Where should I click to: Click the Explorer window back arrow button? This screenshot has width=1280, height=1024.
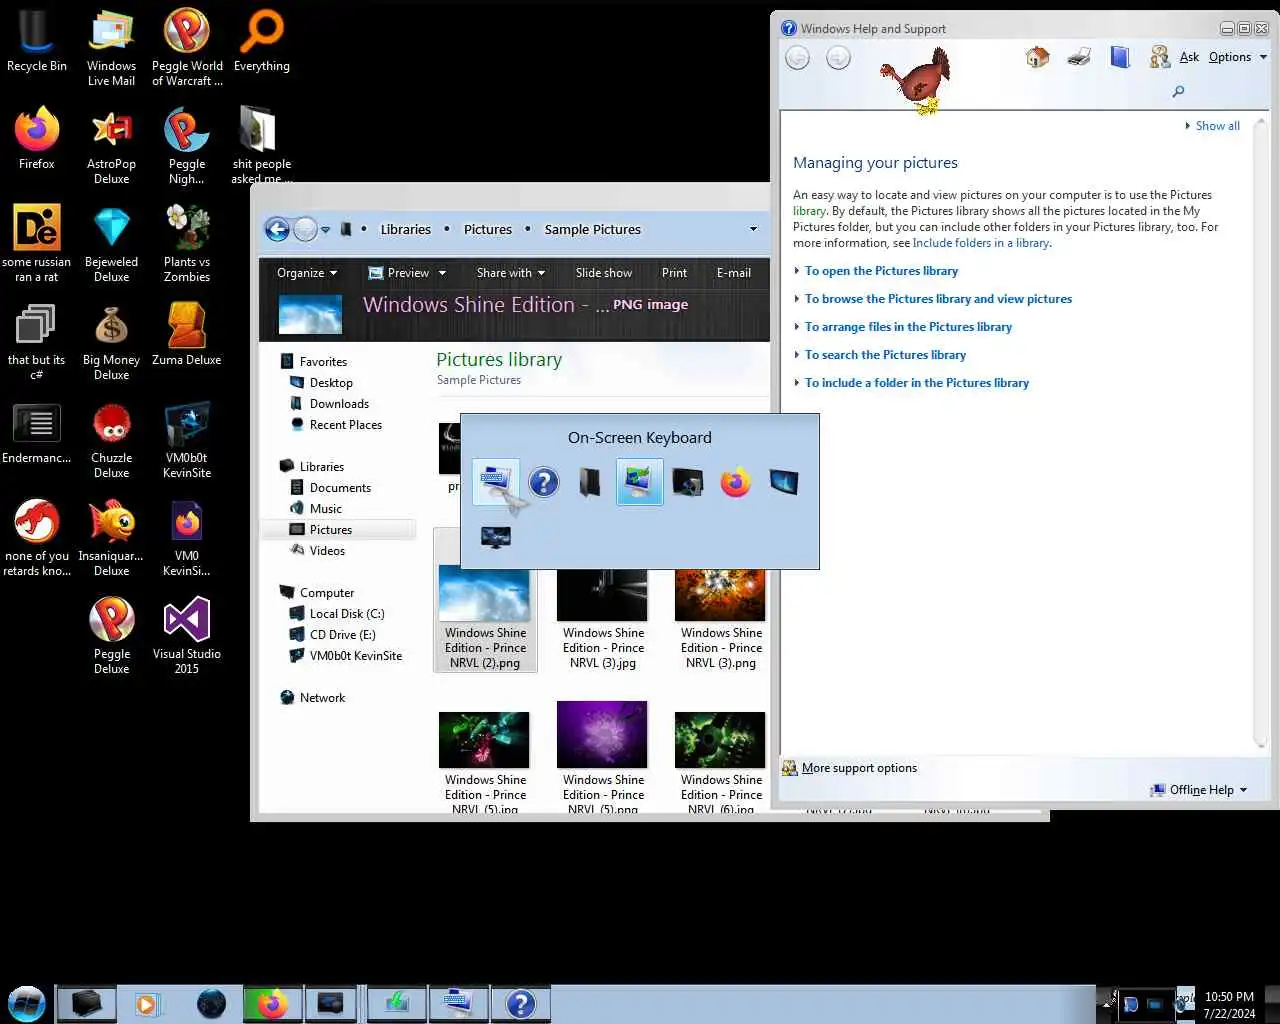coord(277,229)
